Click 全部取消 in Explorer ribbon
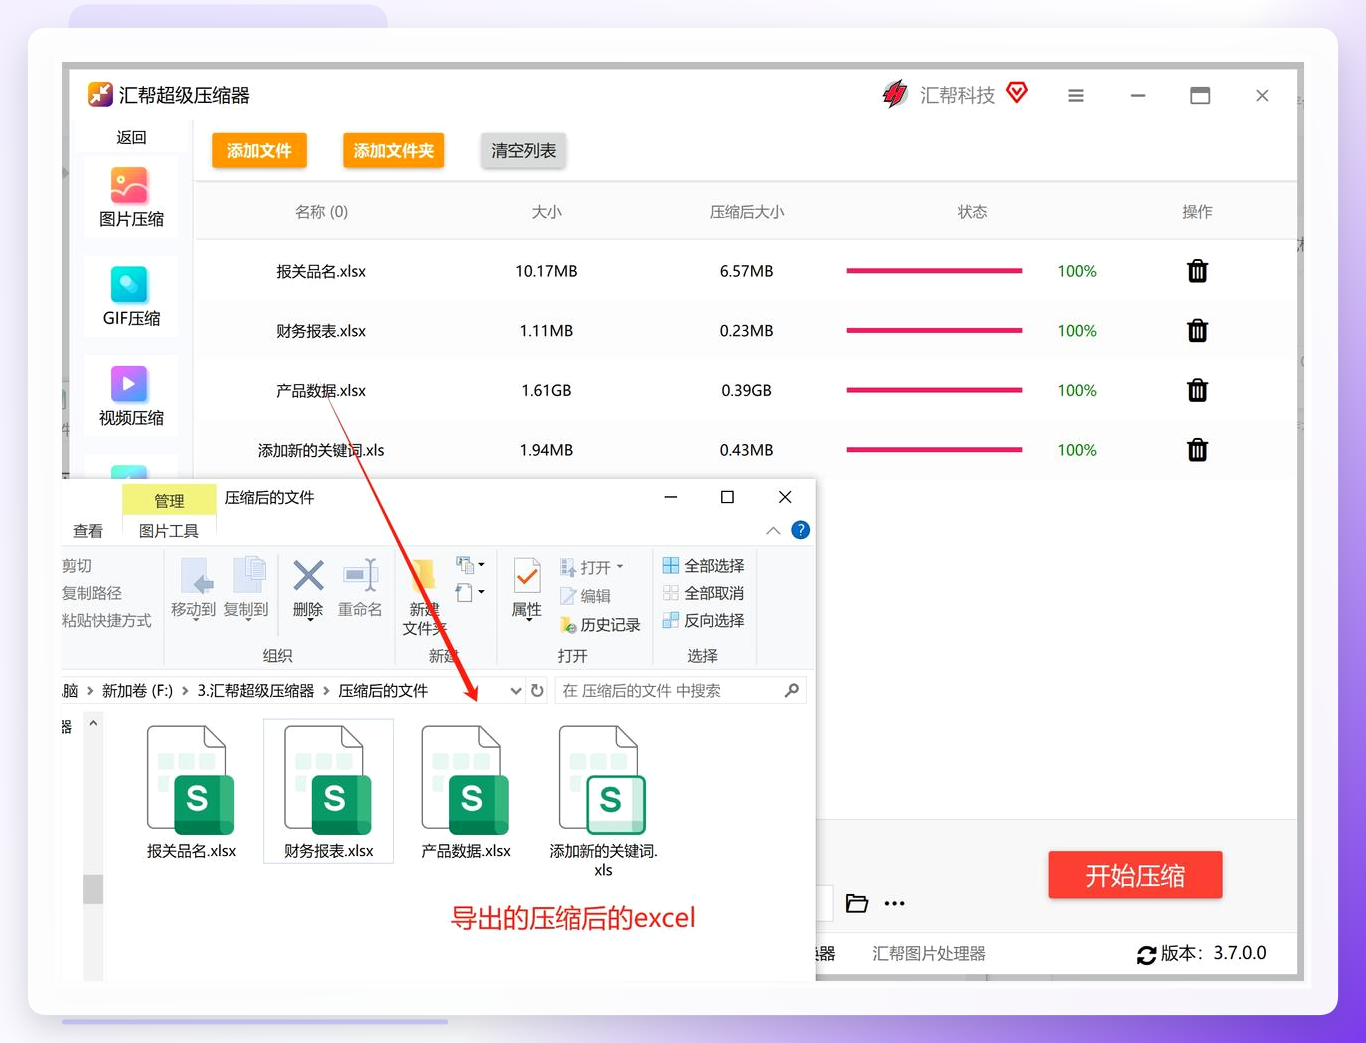 tap(704, 593)
